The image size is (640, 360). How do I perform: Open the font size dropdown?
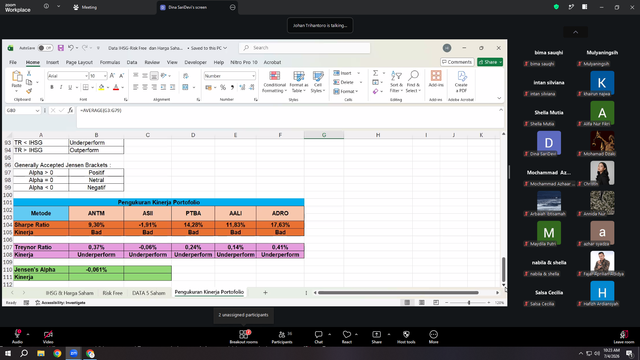pyautogui.click(x=105, y=76)
